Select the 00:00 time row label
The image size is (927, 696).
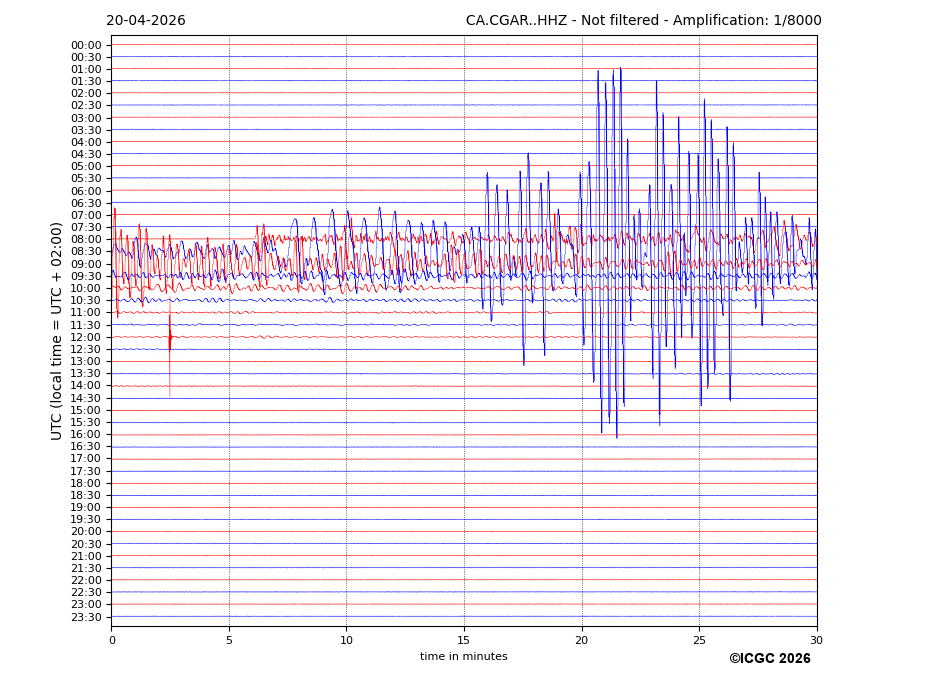(86, 45)
